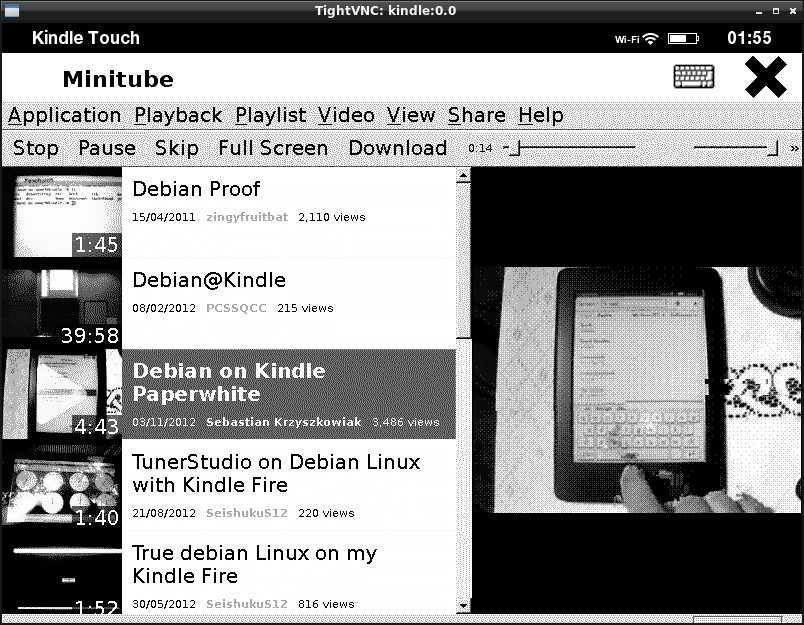Click the 220 views text
804x625 pixels.
coord(326,513)
